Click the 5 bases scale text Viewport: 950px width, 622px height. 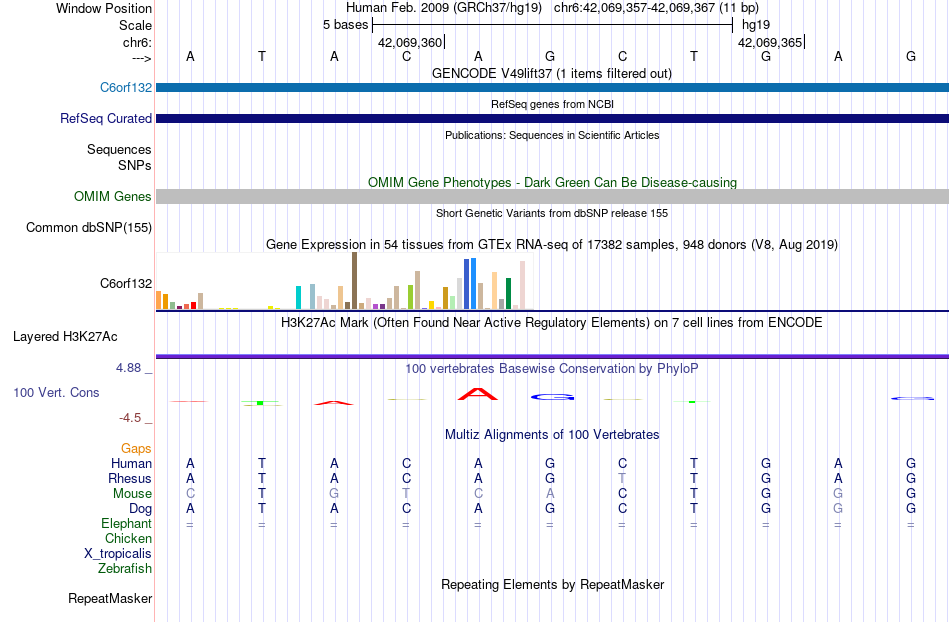click(345, 25)
